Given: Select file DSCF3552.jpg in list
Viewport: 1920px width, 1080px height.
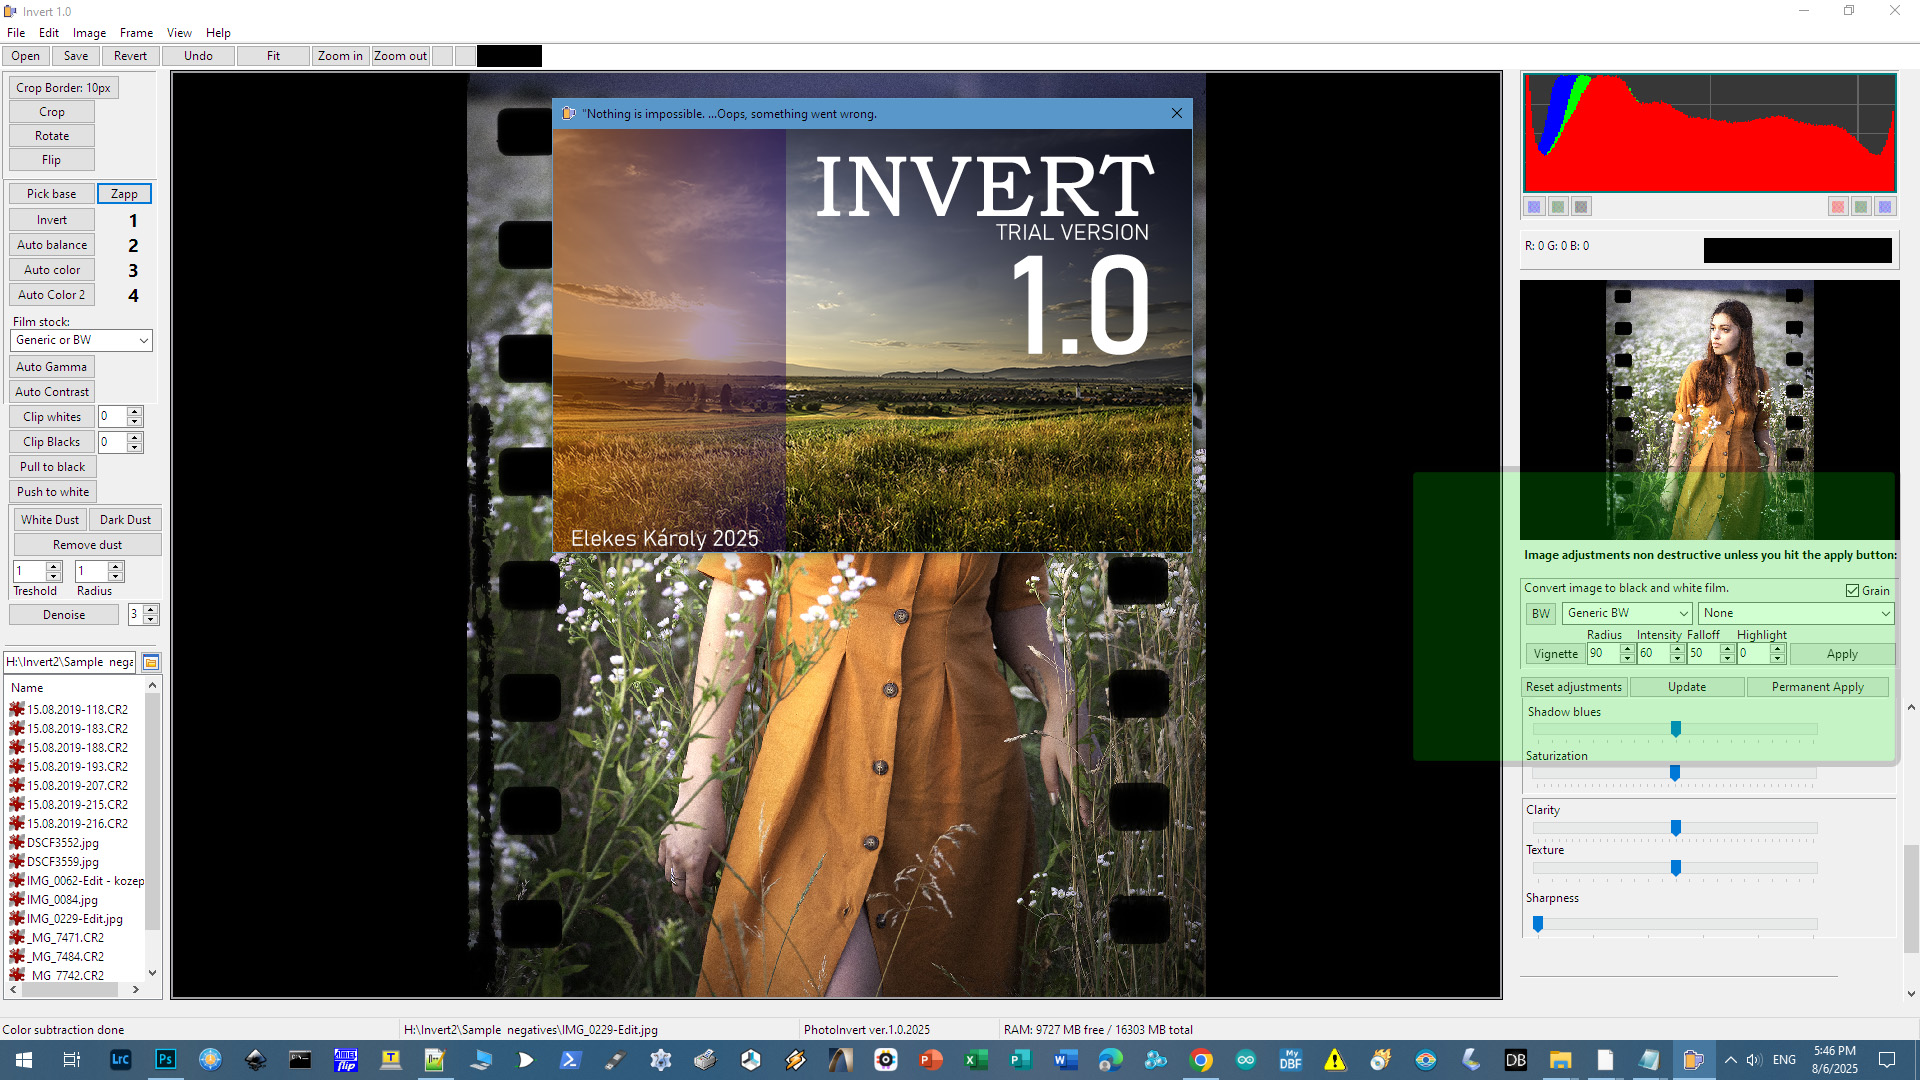Looking at the screenshot, I should tap(62, 843).
